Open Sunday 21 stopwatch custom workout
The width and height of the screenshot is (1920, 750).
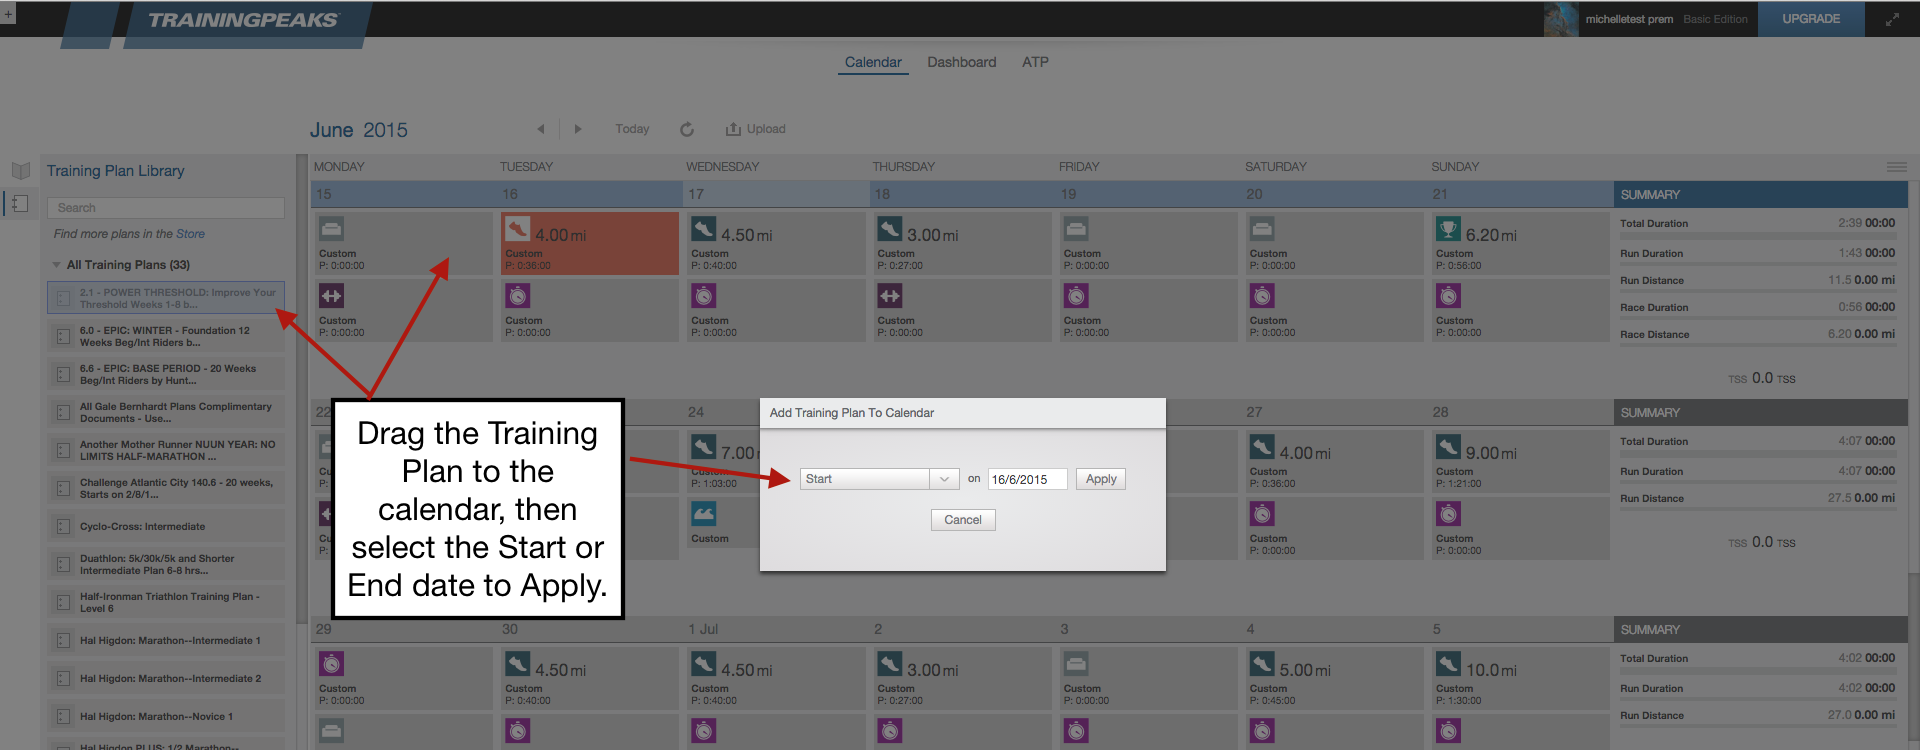click(1521, 310)
